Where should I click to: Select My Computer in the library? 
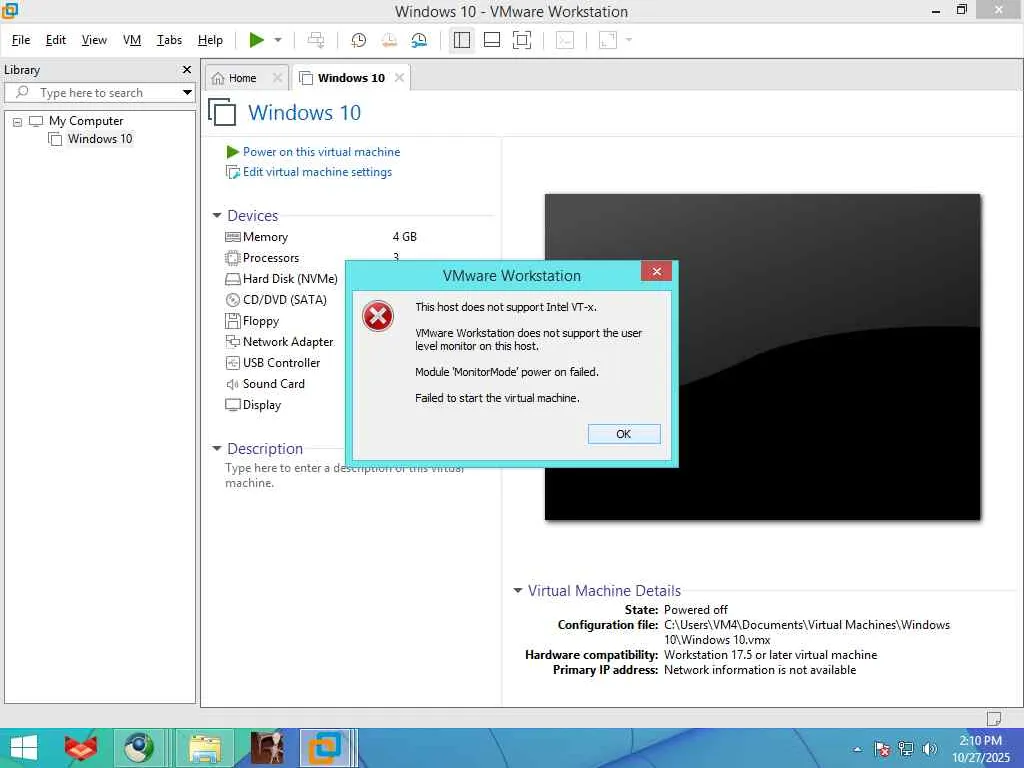[86, 121]
